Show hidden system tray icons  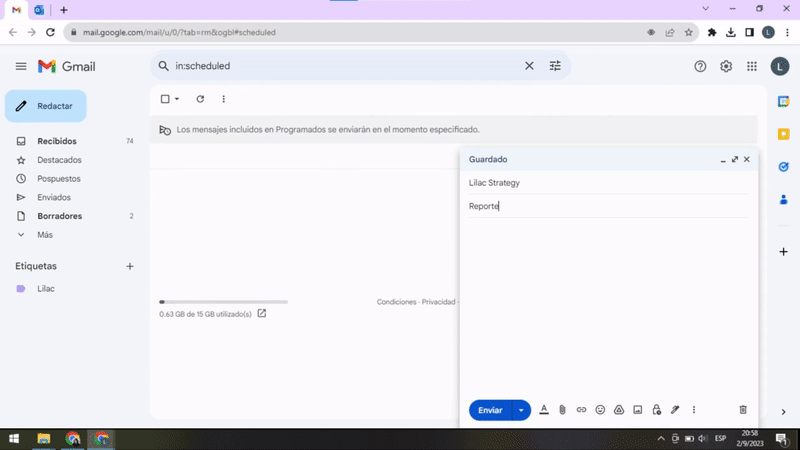point(661,439)
